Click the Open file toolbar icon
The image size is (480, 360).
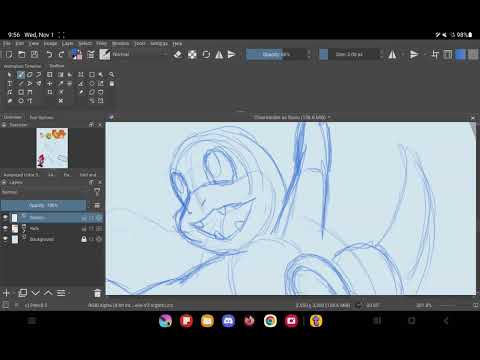pos(22,54)
